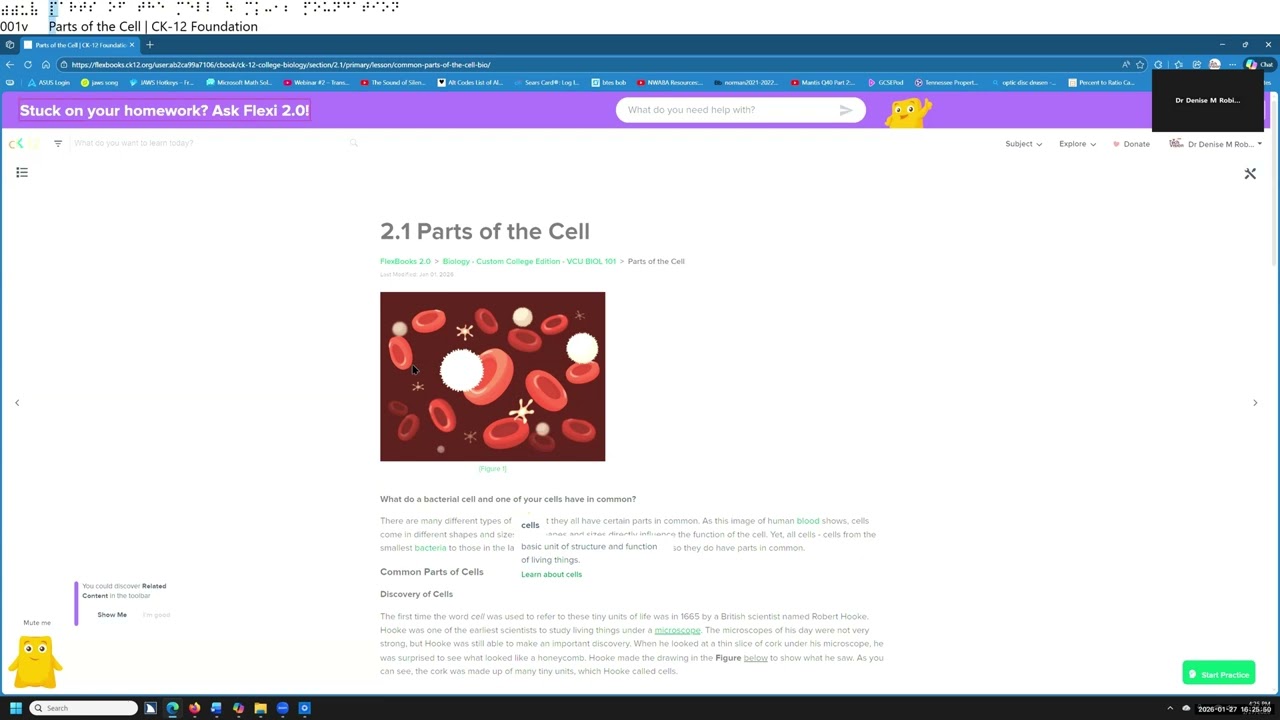Open browser Settings and more menu

(1232, 64)
